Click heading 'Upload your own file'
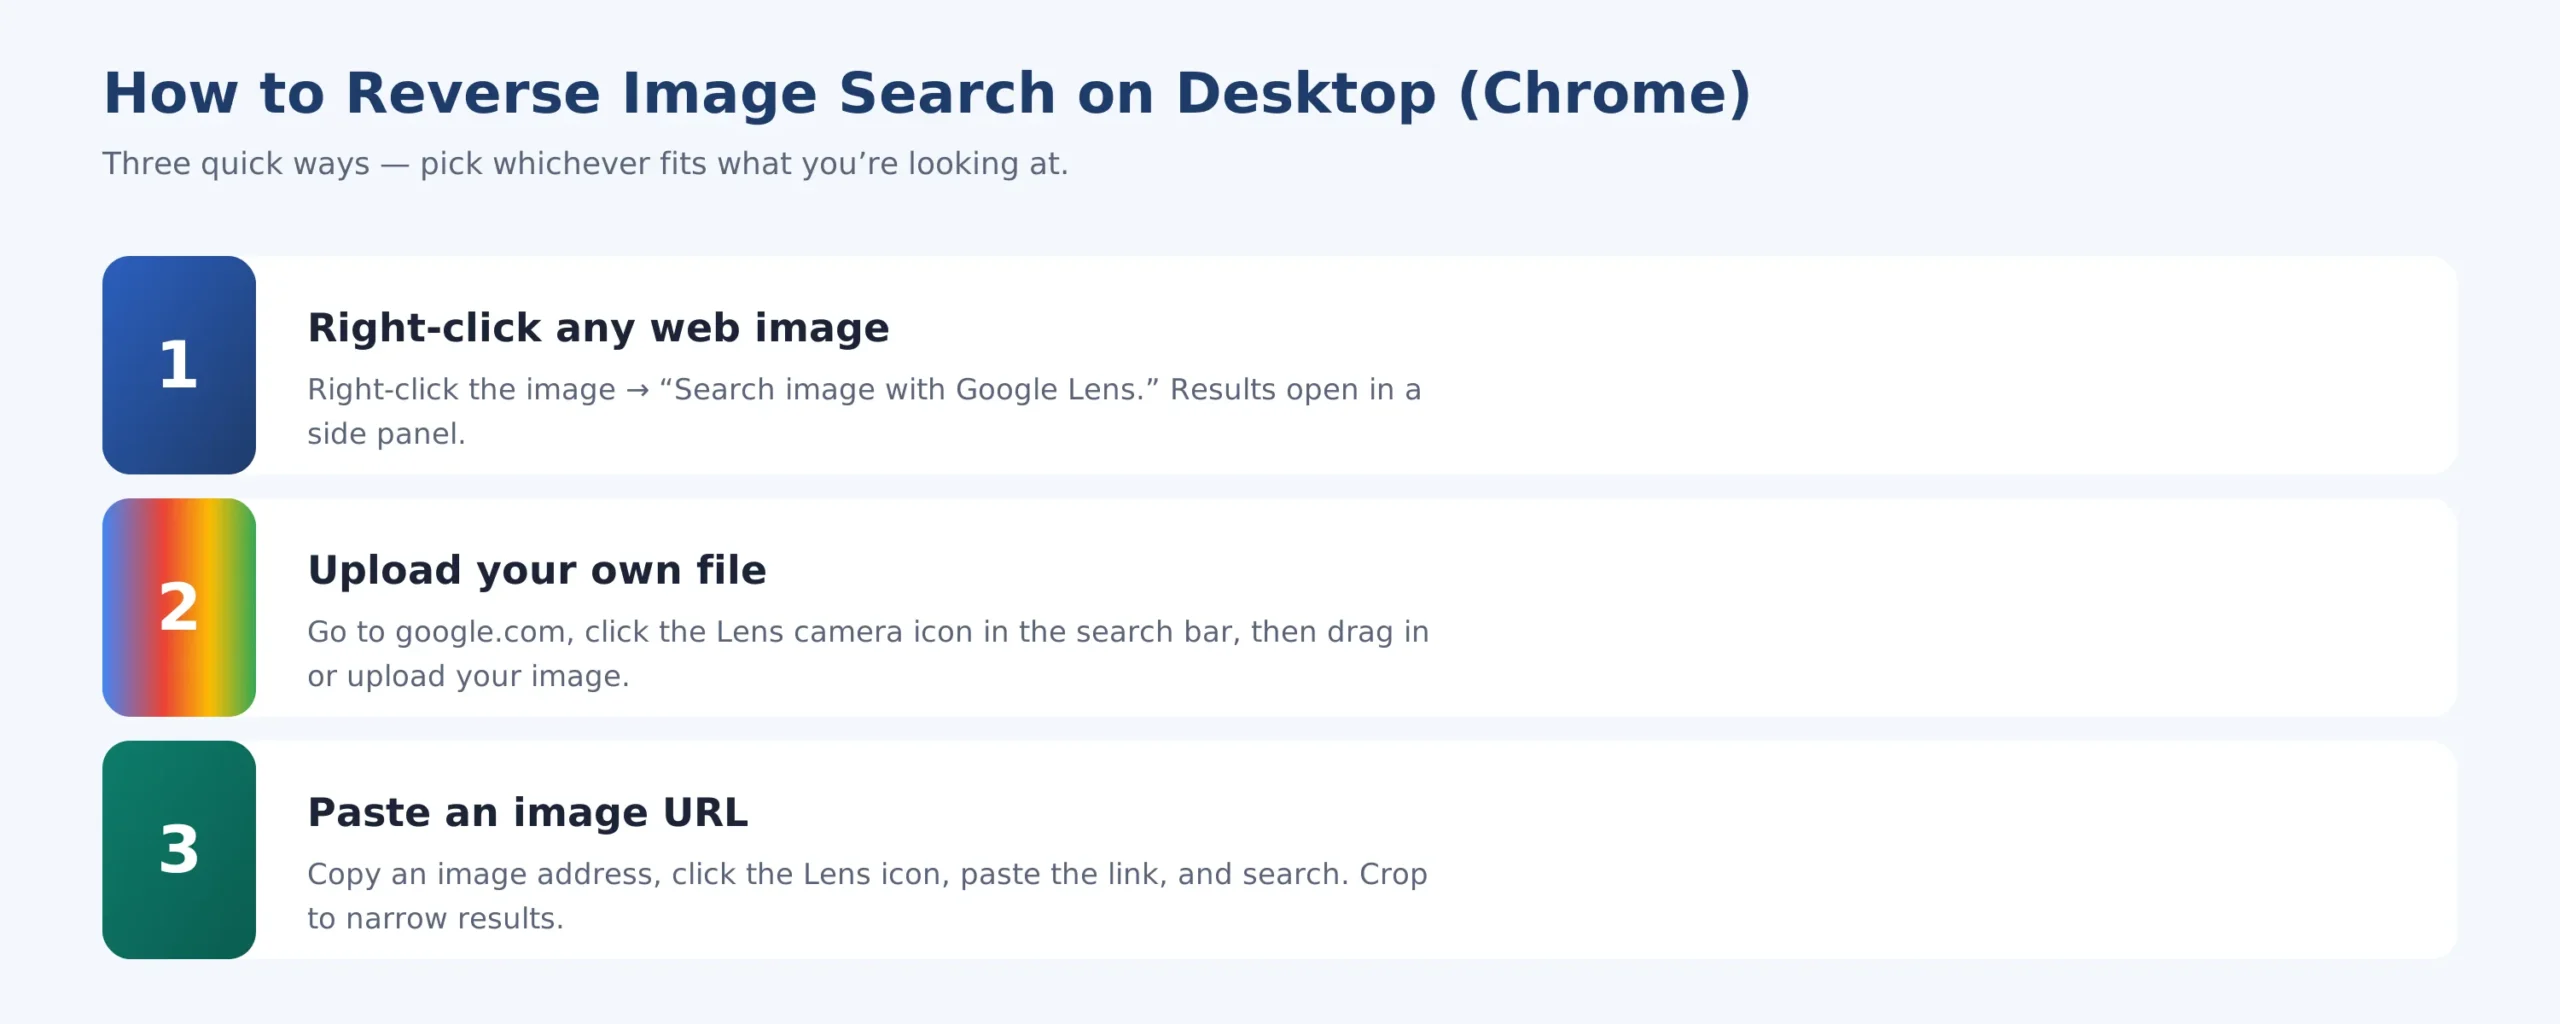2560x1024 pixels. tap(537, 570)
